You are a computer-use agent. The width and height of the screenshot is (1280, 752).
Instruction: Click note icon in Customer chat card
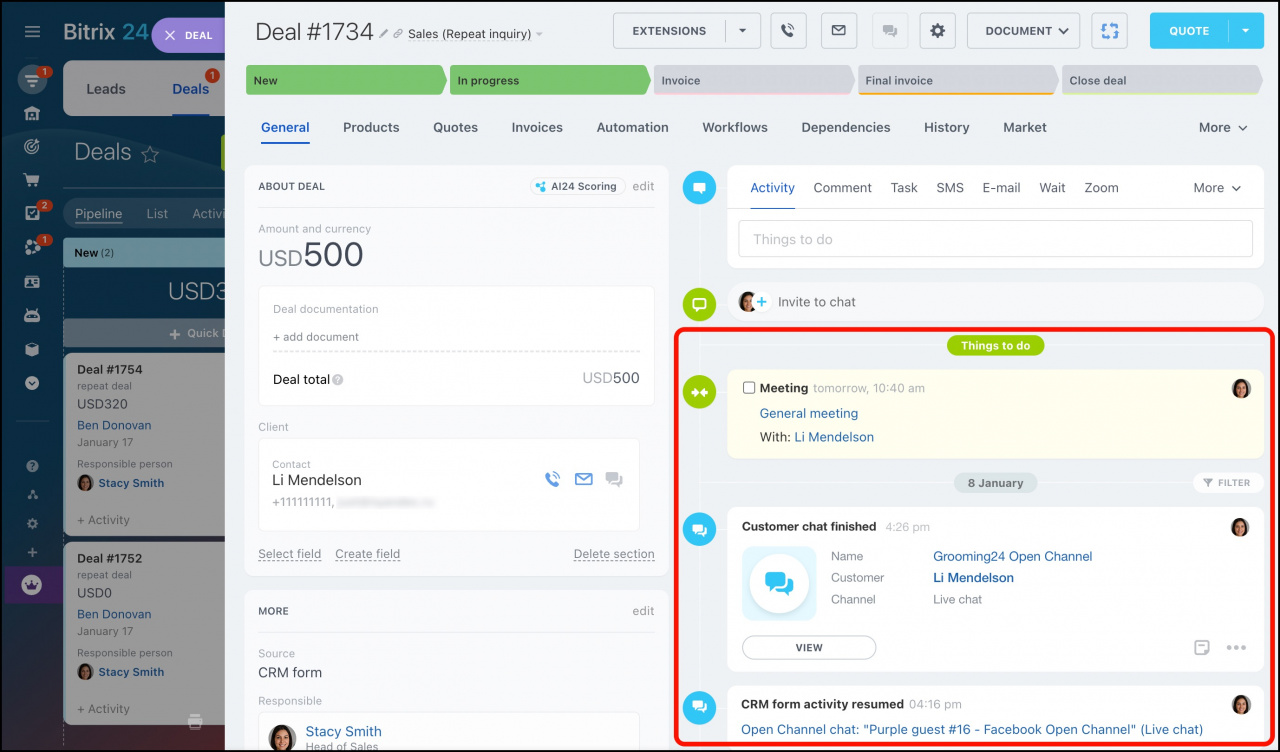pos(1202,648)
